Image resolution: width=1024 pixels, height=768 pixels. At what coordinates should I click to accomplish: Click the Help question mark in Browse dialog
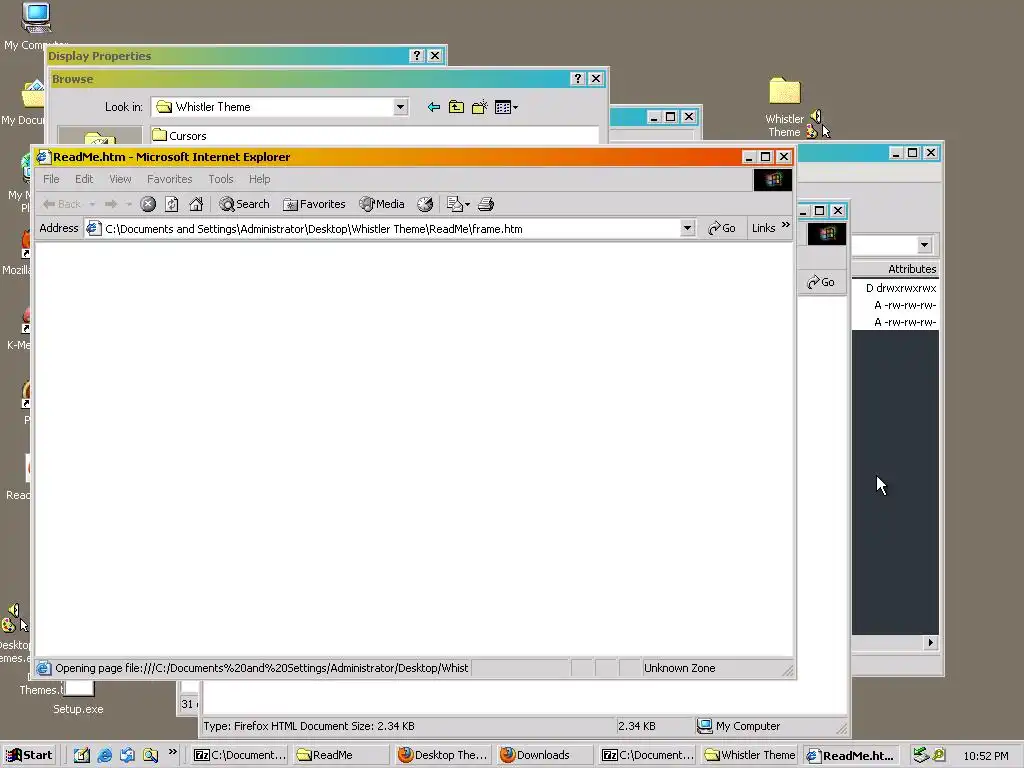tap(577, 78)
